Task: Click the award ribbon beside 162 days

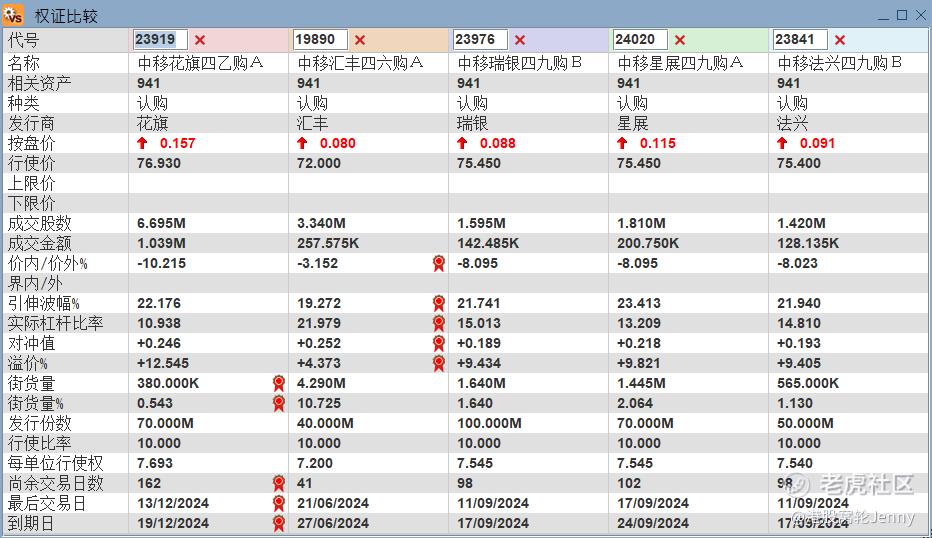Action: [279, 483]
